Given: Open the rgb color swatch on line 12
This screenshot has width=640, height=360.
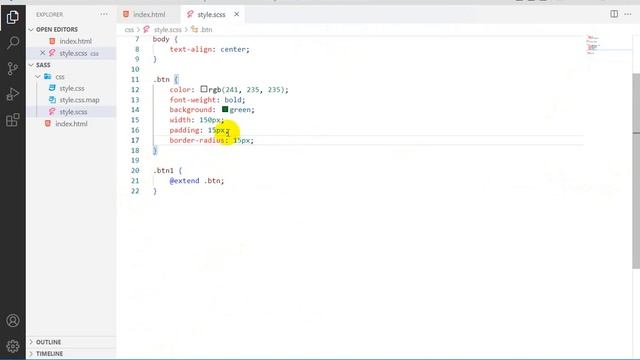Looking at the screenshot, I should 204,89.
